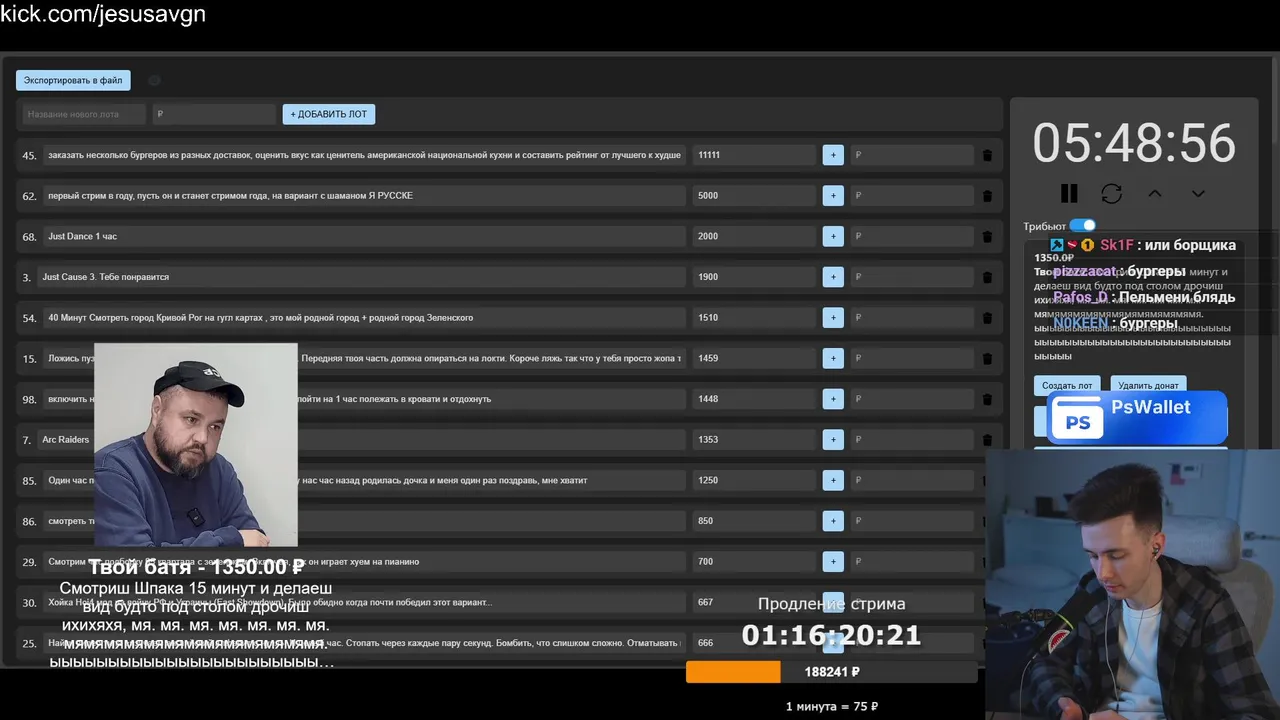
Task: Edit the 5000 amount field
Action: pos(754,196)
